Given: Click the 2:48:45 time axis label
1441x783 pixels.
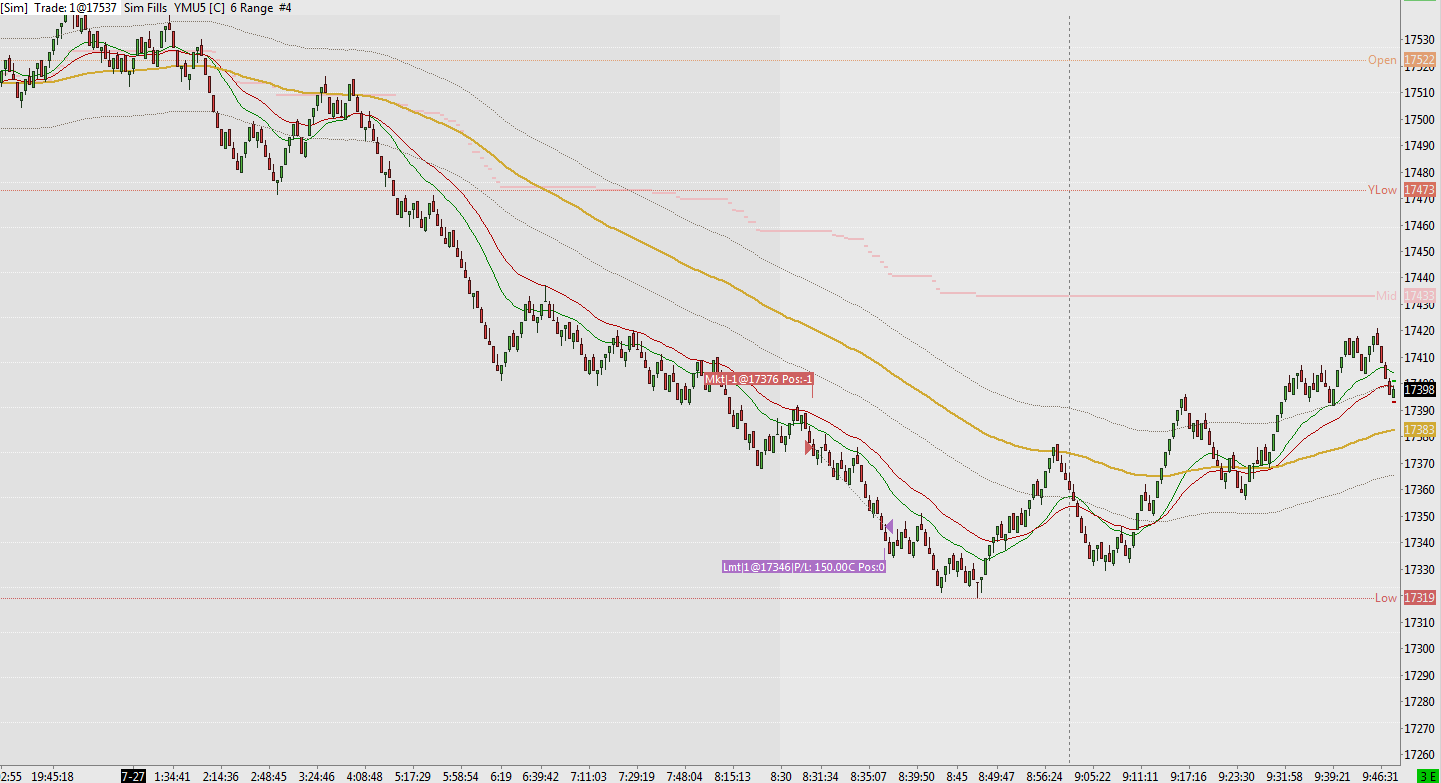Looking at the screenshot, I should (x=268, y=776).
